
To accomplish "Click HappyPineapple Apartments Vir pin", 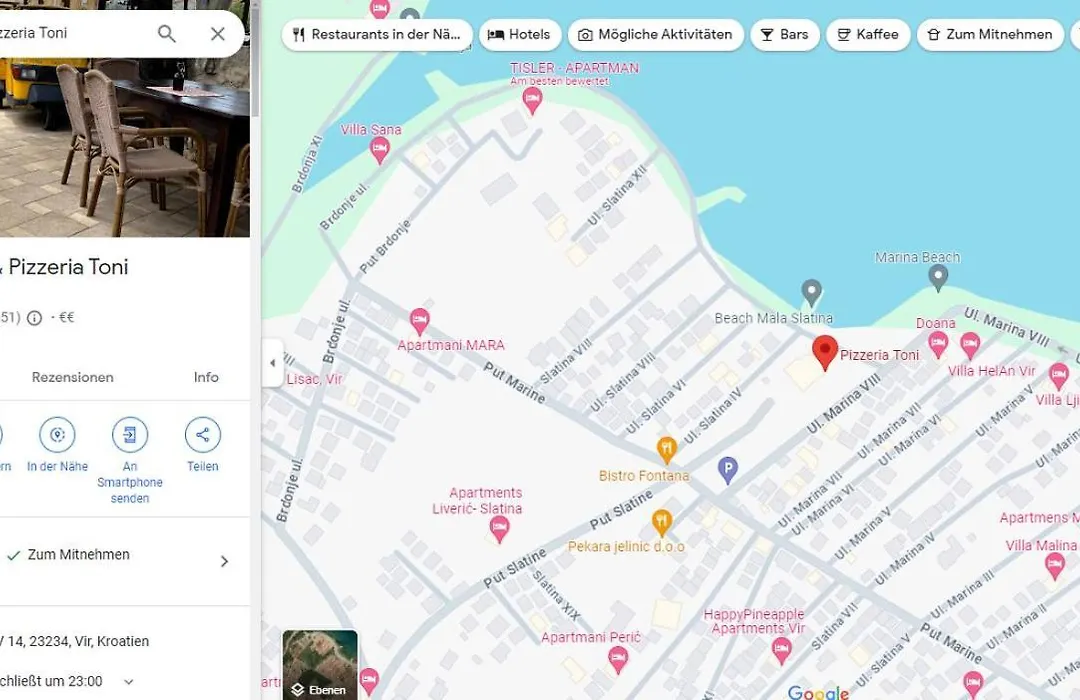I will pos(780,650).
